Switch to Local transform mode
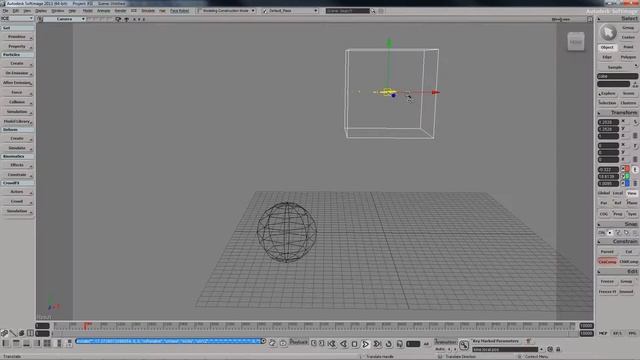640x360 pixels. [618, 193]
